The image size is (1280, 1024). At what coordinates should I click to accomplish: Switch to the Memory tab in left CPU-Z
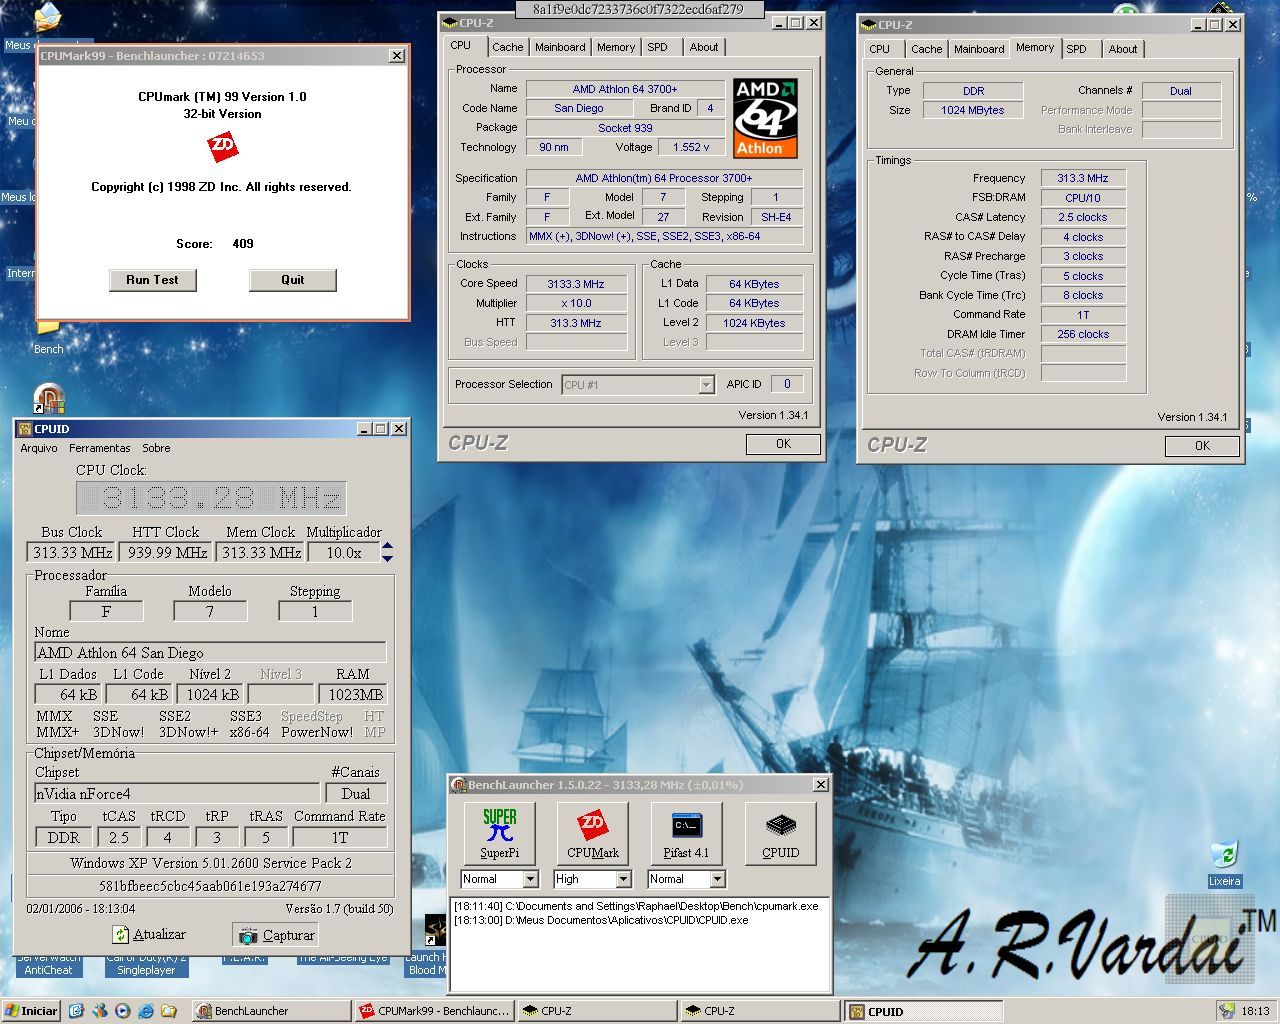[x=616, y=47]
